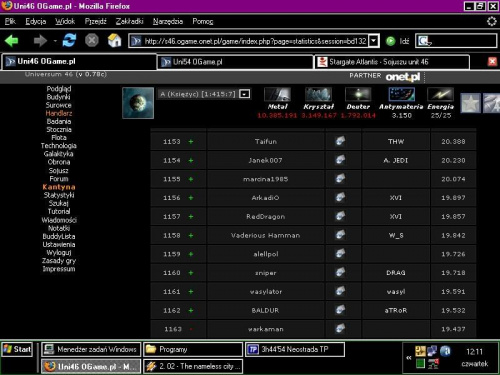Expand the back/forward history dropdown arrow

coord(55,41)
